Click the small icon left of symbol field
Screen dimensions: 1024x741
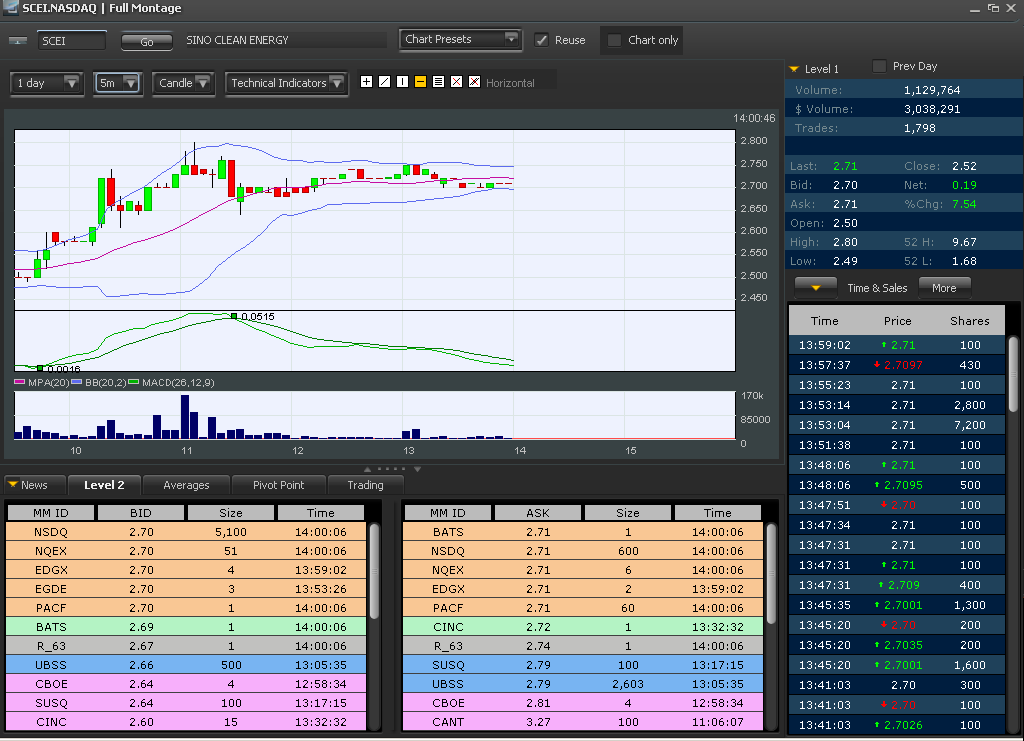click(x=18, y=41)
